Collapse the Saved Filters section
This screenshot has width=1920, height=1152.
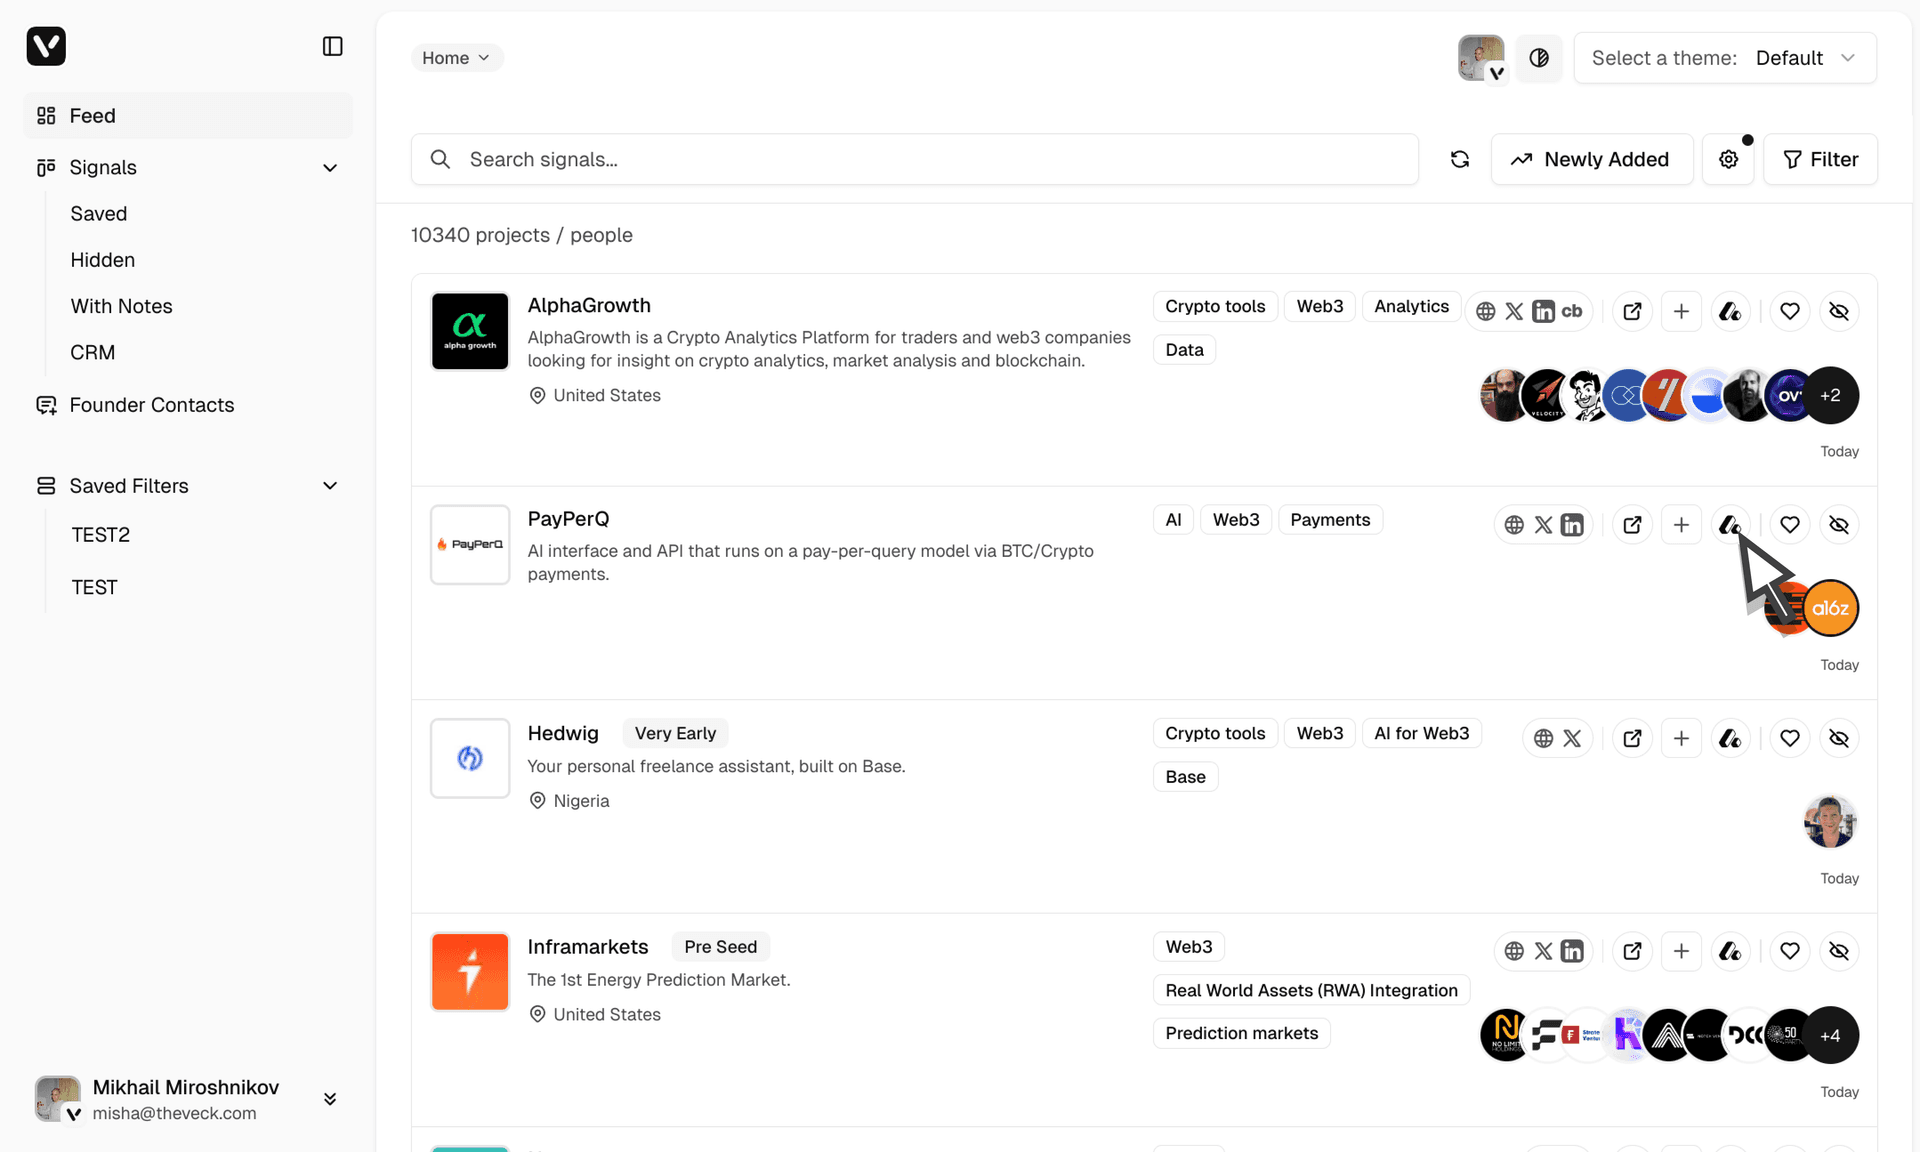coord(330,485)
